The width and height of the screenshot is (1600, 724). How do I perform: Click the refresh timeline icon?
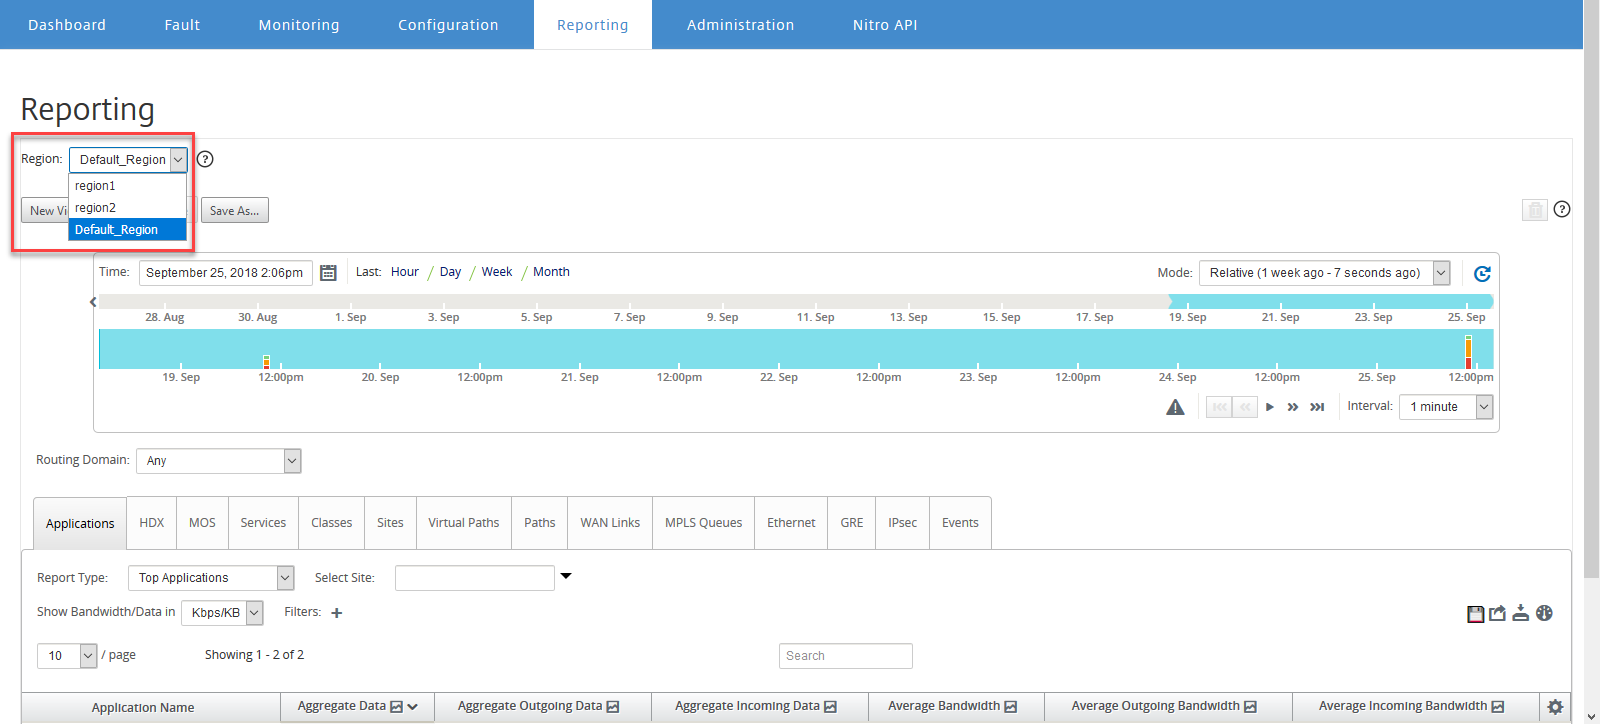(x=1482, y=273)
